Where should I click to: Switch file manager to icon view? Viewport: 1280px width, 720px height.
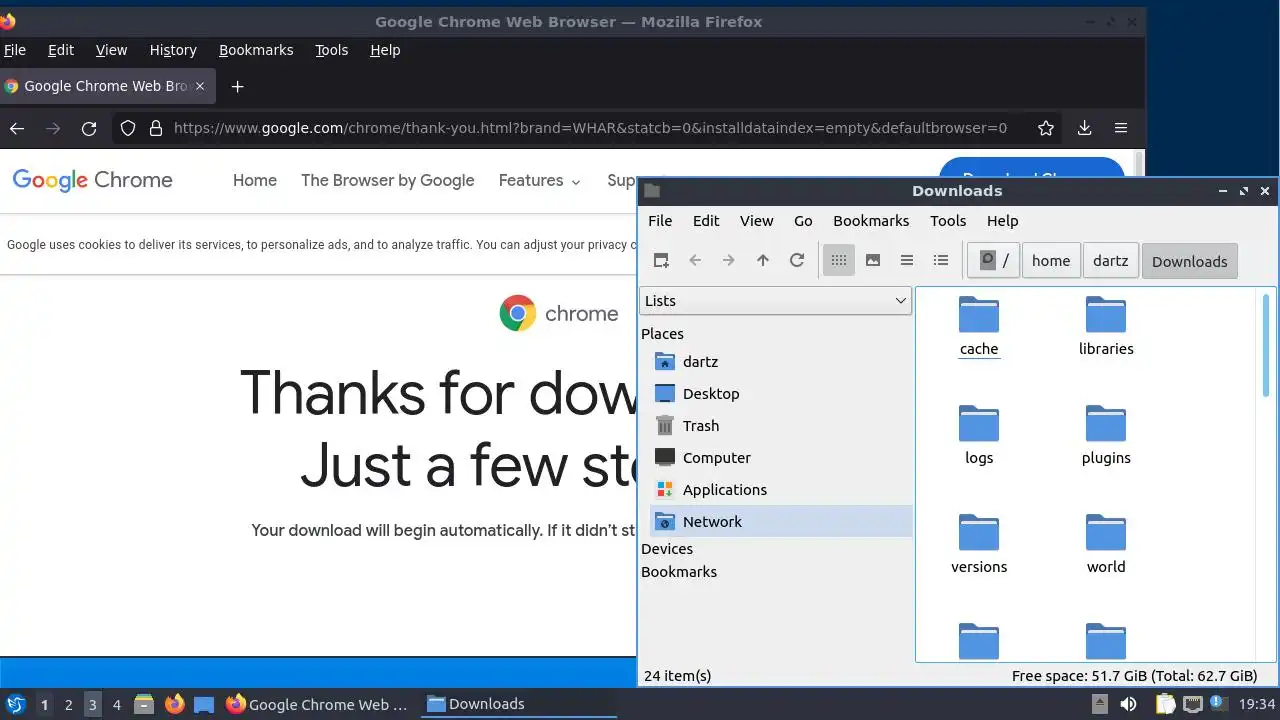click(839, 260)
